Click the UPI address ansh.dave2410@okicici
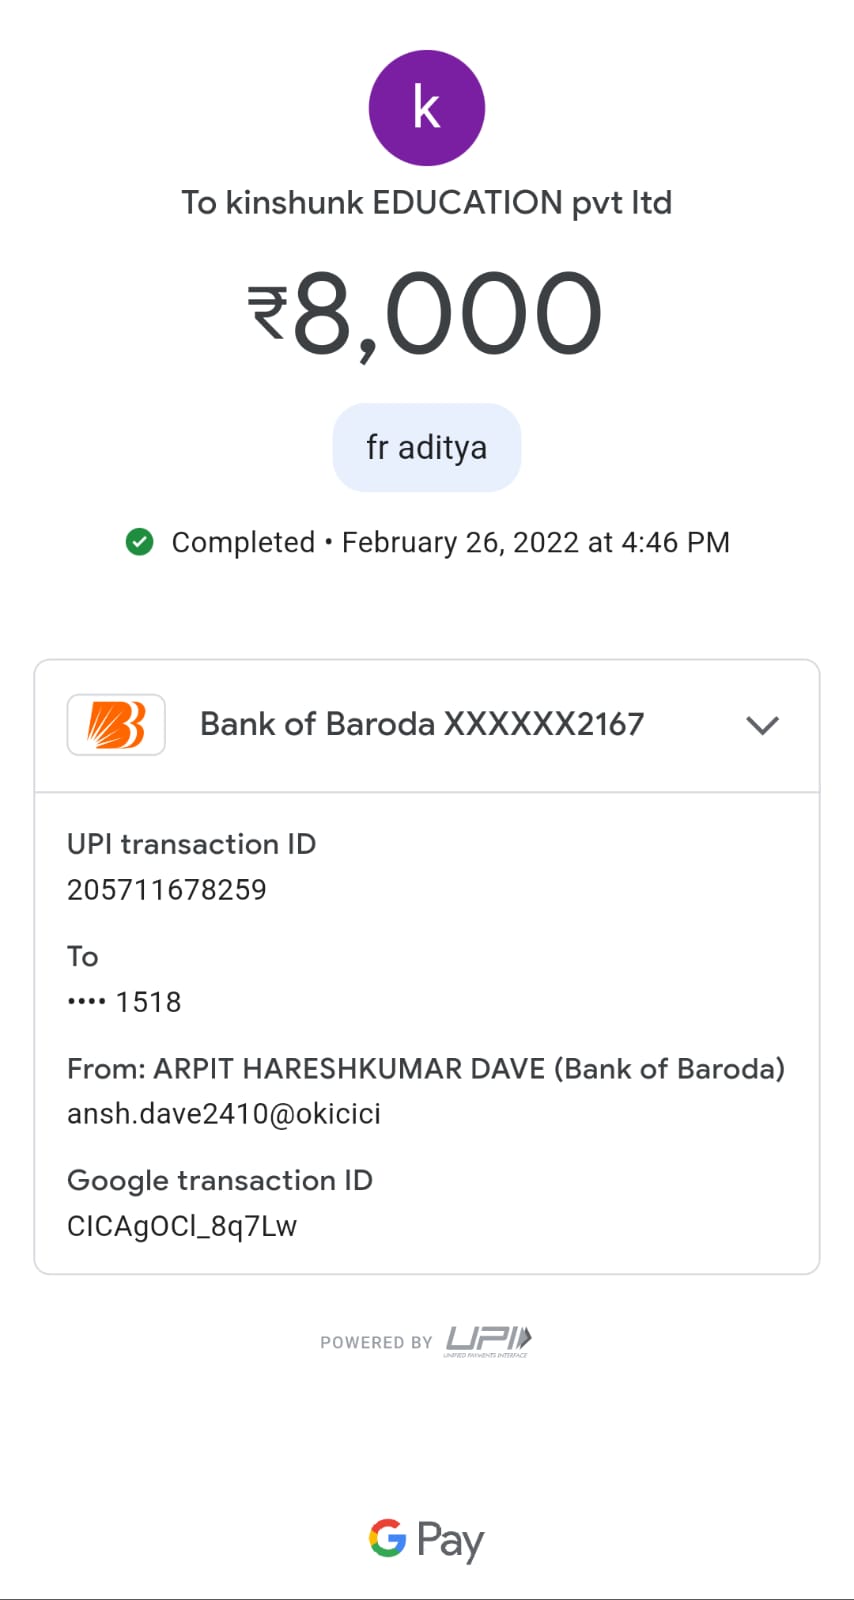This screenshot has width=854, height=1600. 224,1114
